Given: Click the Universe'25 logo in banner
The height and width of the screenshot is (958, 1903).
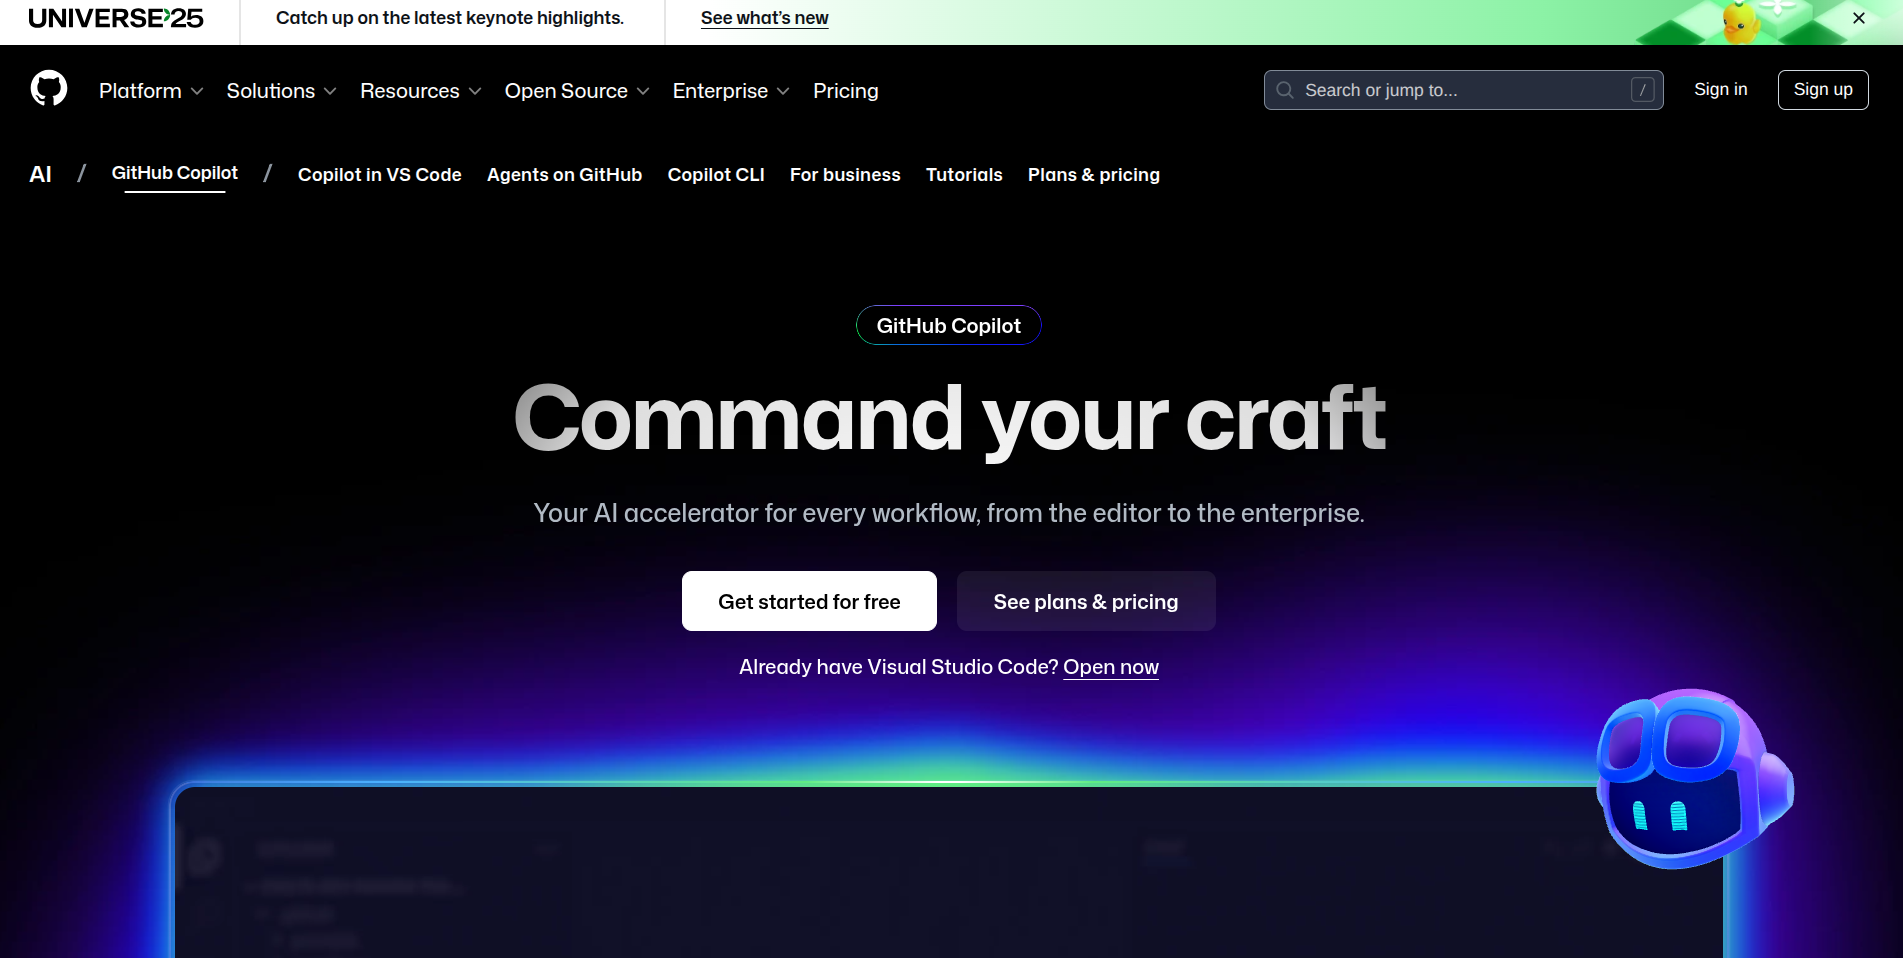Looking at the screenshot, I should pyautogui.click(x=116, y=19).
